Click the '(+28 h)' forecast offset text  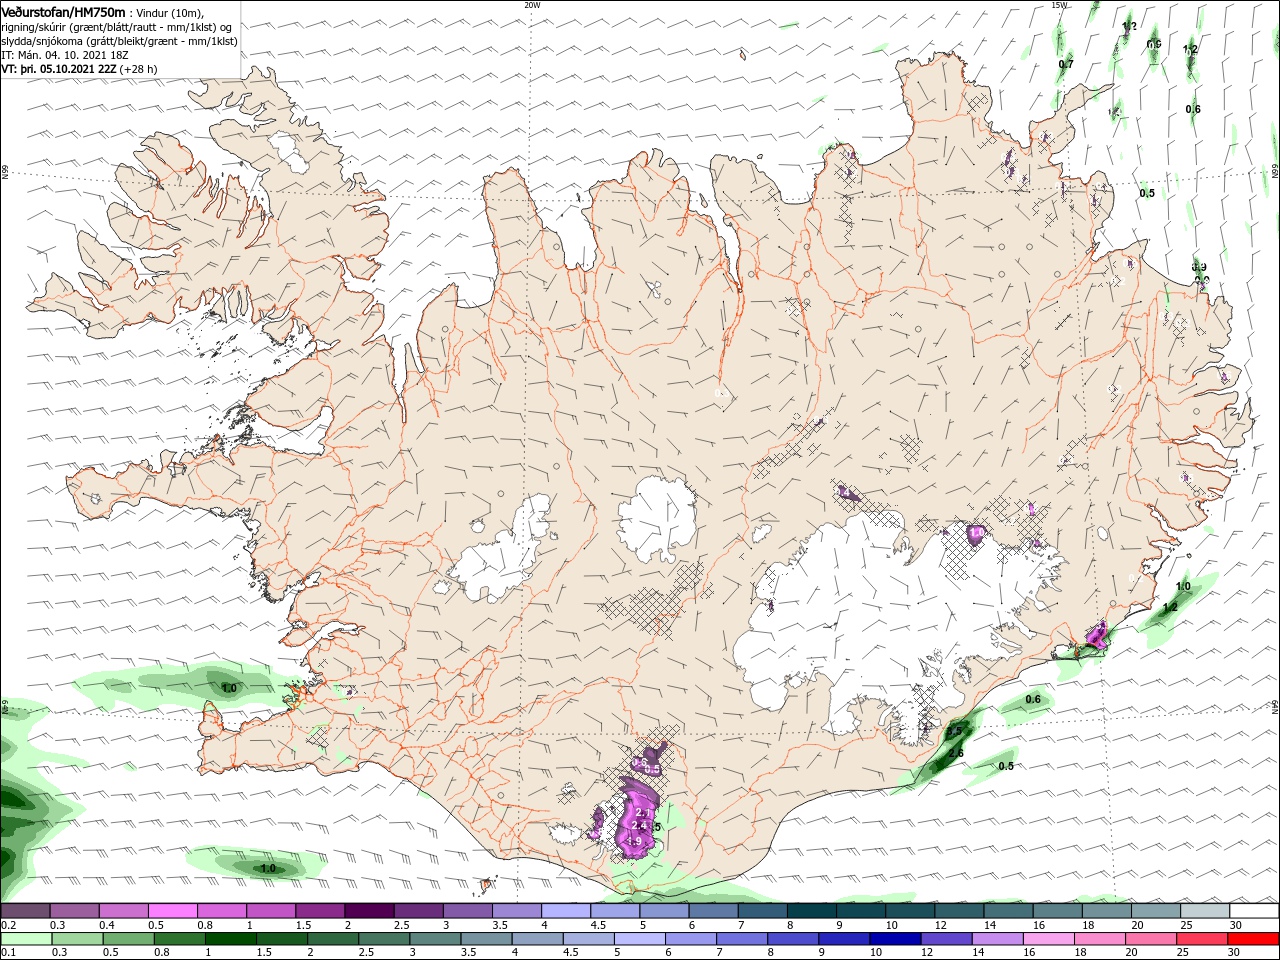pyautogui.click(x=138, y=69)
